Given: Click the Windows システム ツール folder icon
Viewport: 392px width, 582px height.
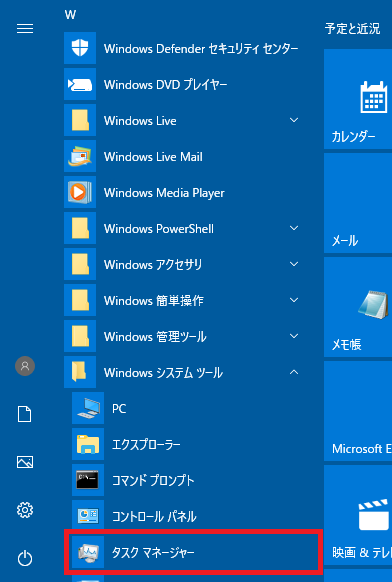Looking at the screenshot, I should pyautogui.click(x=80, y=372).
